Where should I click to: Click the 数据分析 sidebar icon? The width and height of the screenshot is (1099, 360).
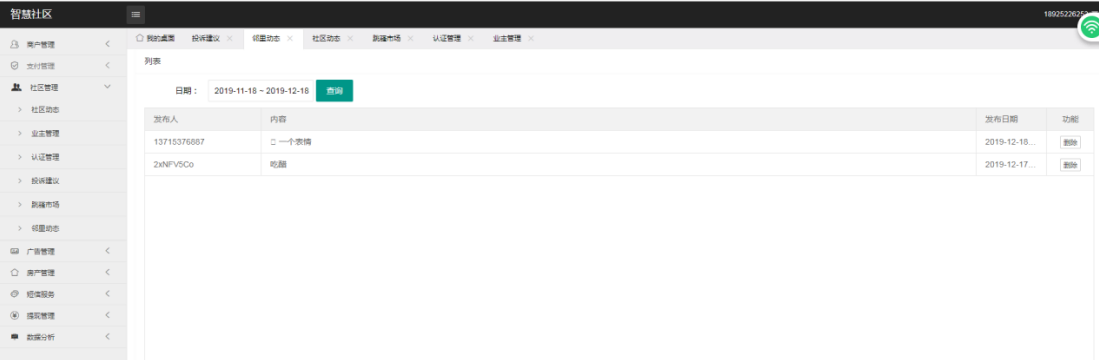tap(15, 337)
